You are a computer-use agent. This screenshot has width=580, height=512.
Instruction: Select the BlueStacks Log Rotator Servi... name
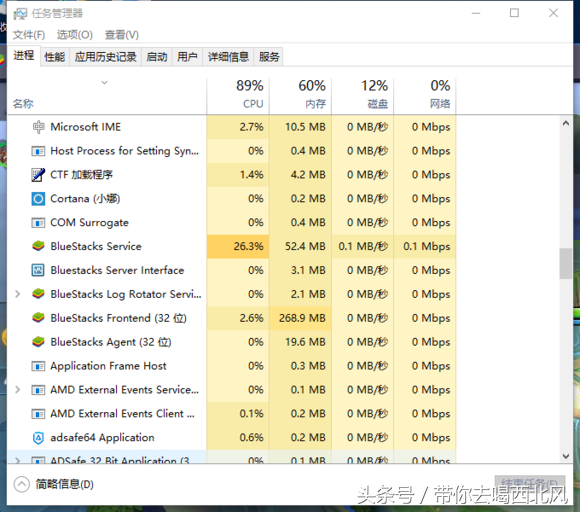click(x=126, y=294)
